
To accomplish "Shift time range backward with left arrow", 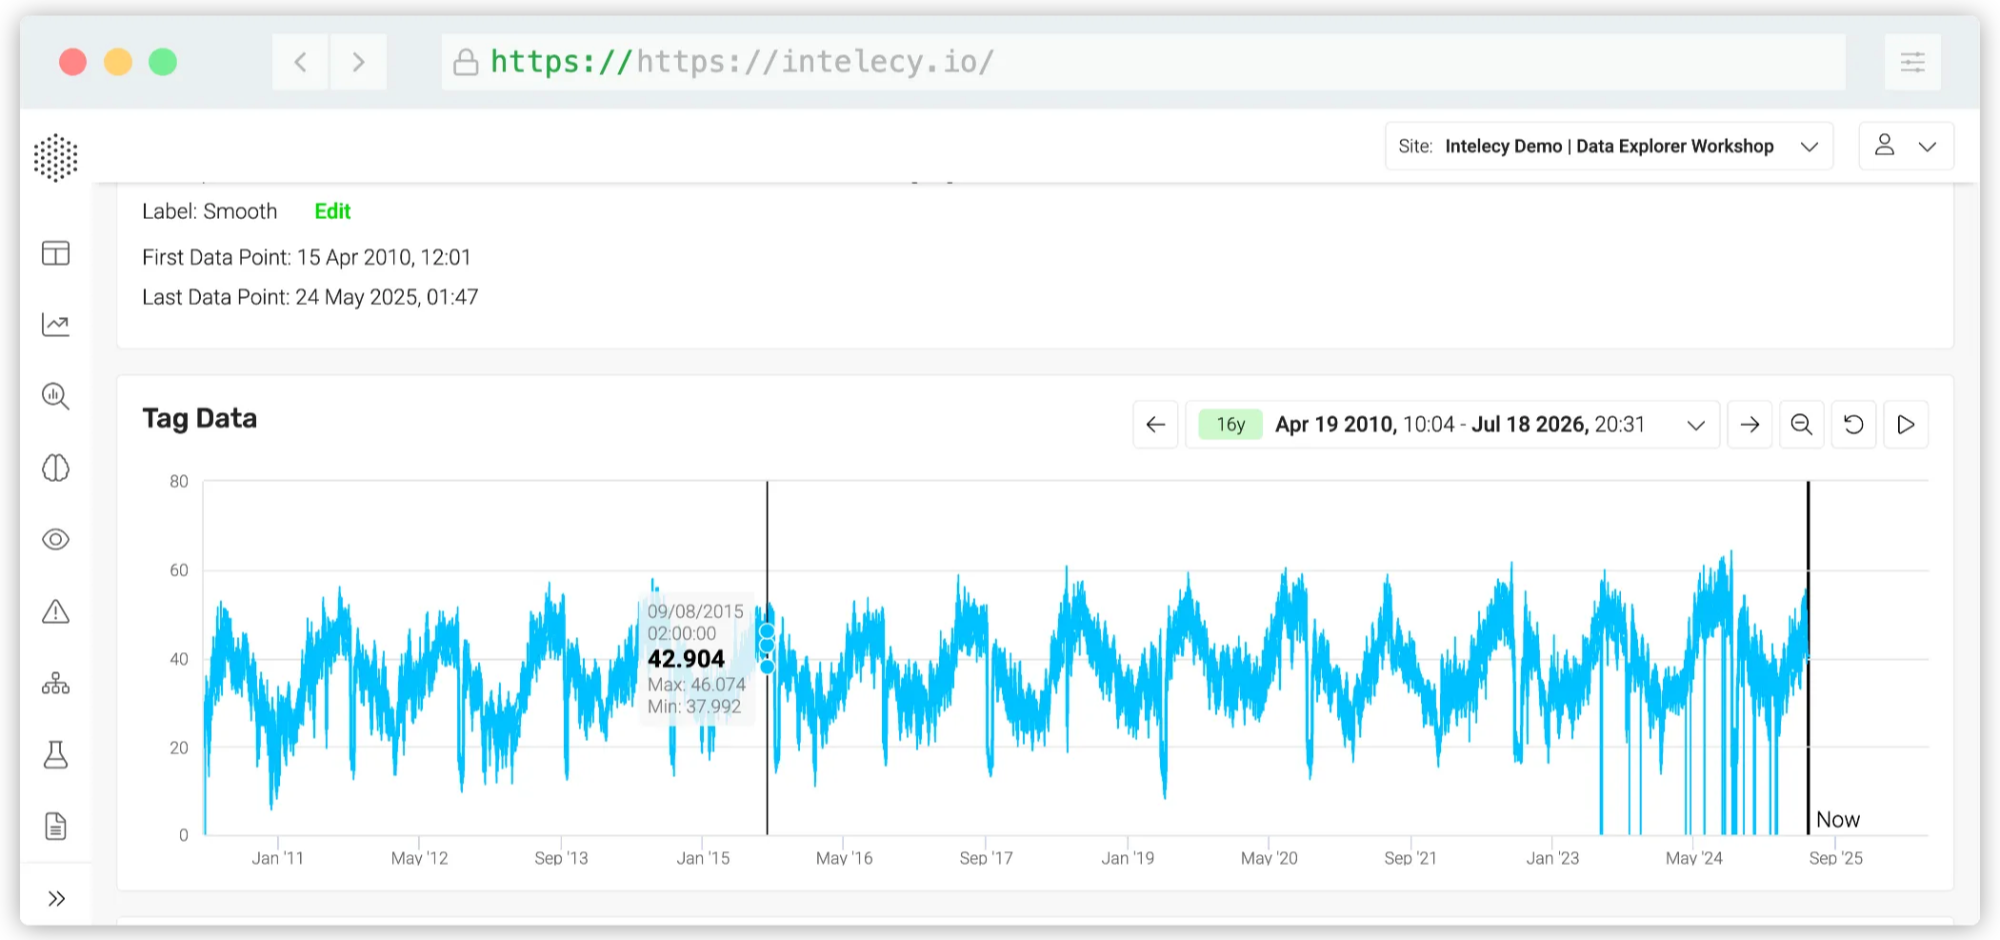I will 1155,425.
